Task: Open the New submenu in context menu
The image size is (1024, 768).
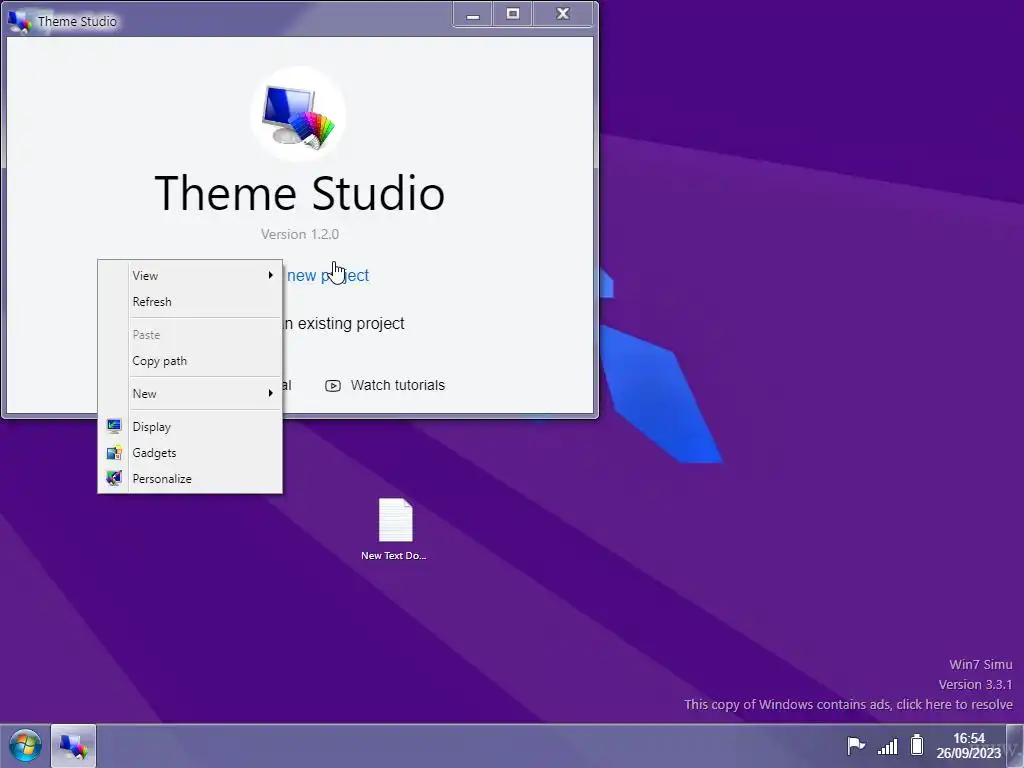Action: click(x=190, y=394)
